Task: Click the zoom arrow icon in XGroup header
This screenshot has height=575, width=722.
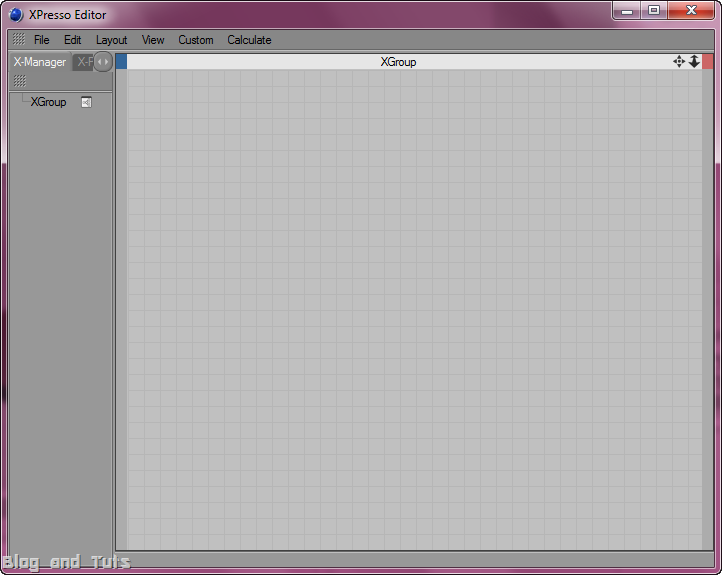Action: pos(694,61)
